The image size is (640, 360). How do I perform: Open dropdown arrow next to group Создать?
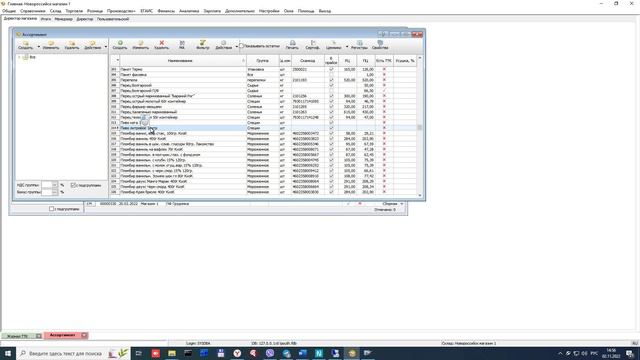click(39, 47)
